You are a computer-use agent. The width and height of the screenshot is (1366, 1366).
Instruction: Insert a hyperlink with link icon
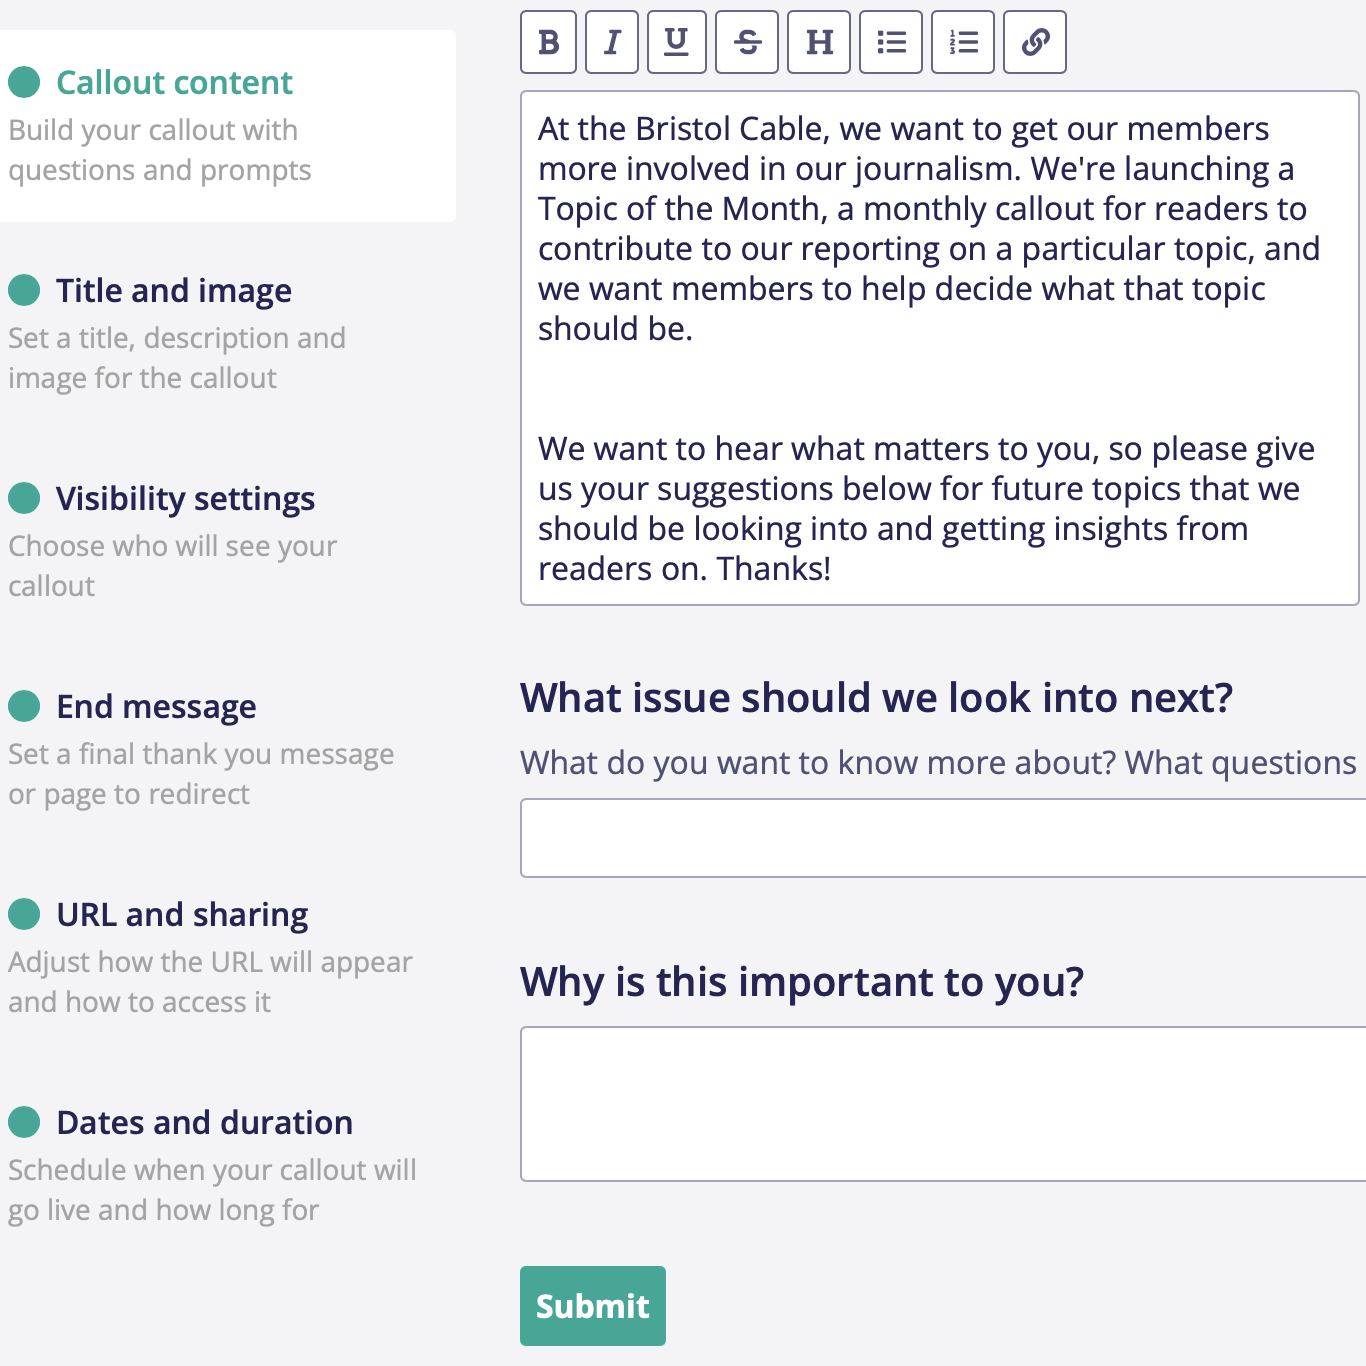[x=1035, y=42]
